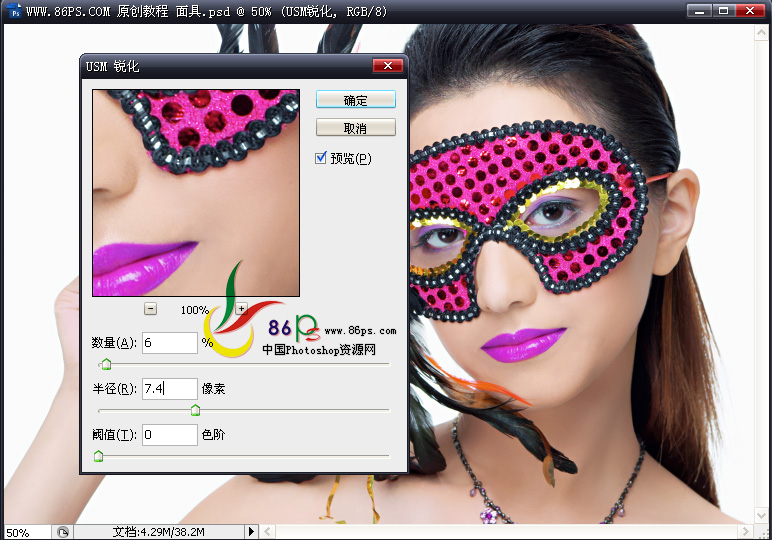Maximize the document window

click(723, 11)
